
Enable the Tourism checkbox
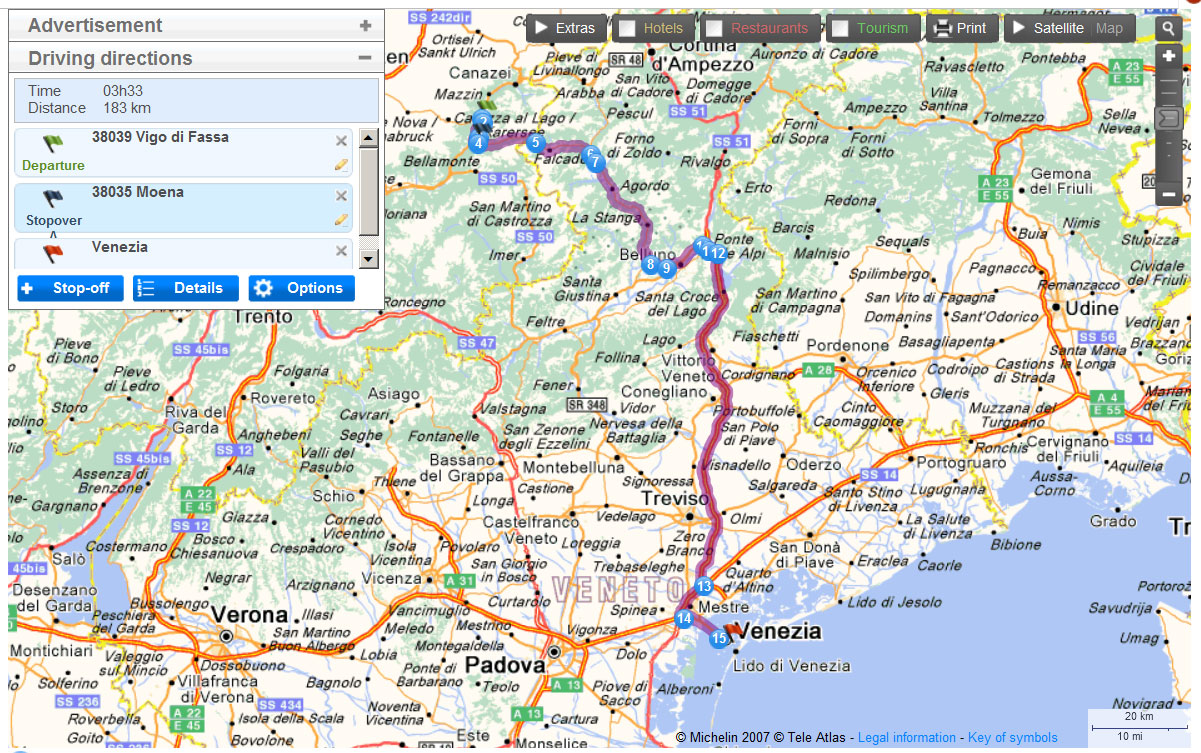click(x=840, y=28)
